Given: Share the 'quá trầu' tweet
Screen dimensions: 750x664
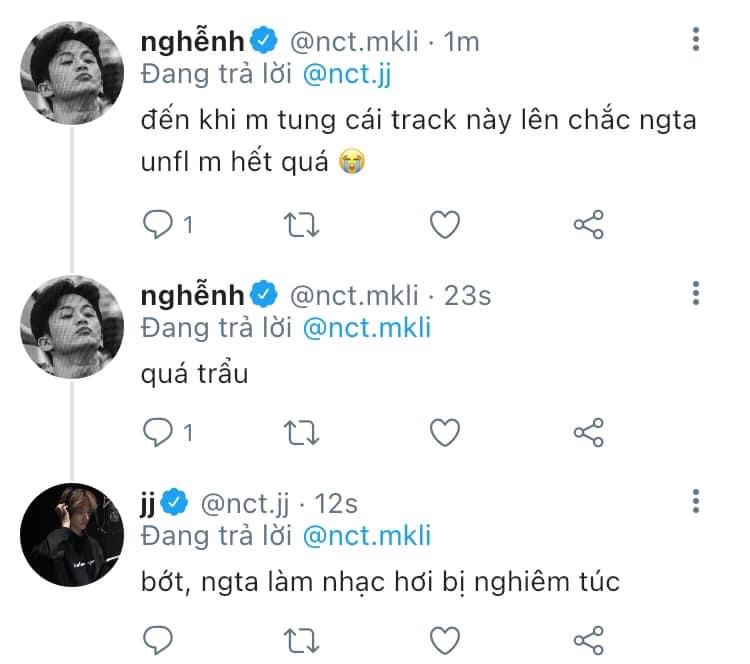Looking at the screenshot, I should (588, 432).
